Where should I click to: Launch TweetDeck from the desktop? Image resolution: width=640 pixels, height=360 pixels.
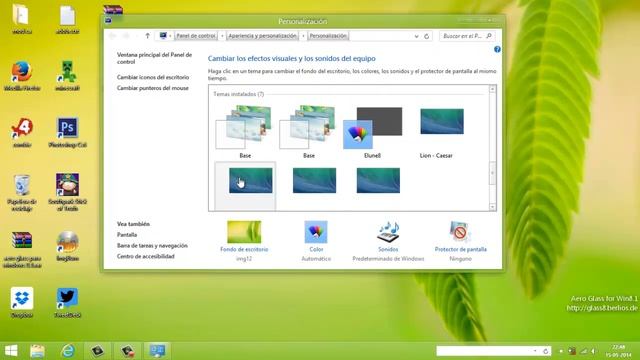pyautogui.click(x=67, y=302)
